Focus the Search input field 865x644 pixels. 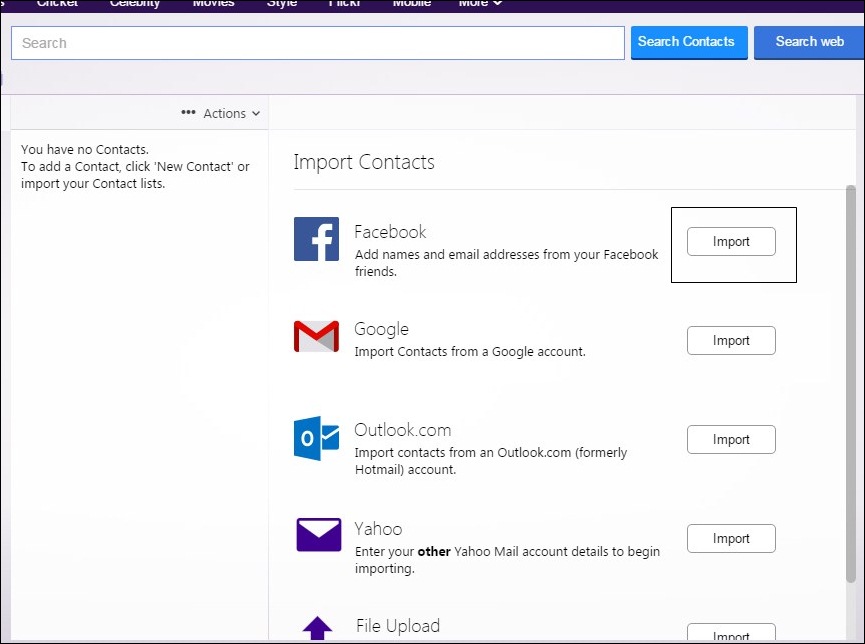tap(318, 42)
